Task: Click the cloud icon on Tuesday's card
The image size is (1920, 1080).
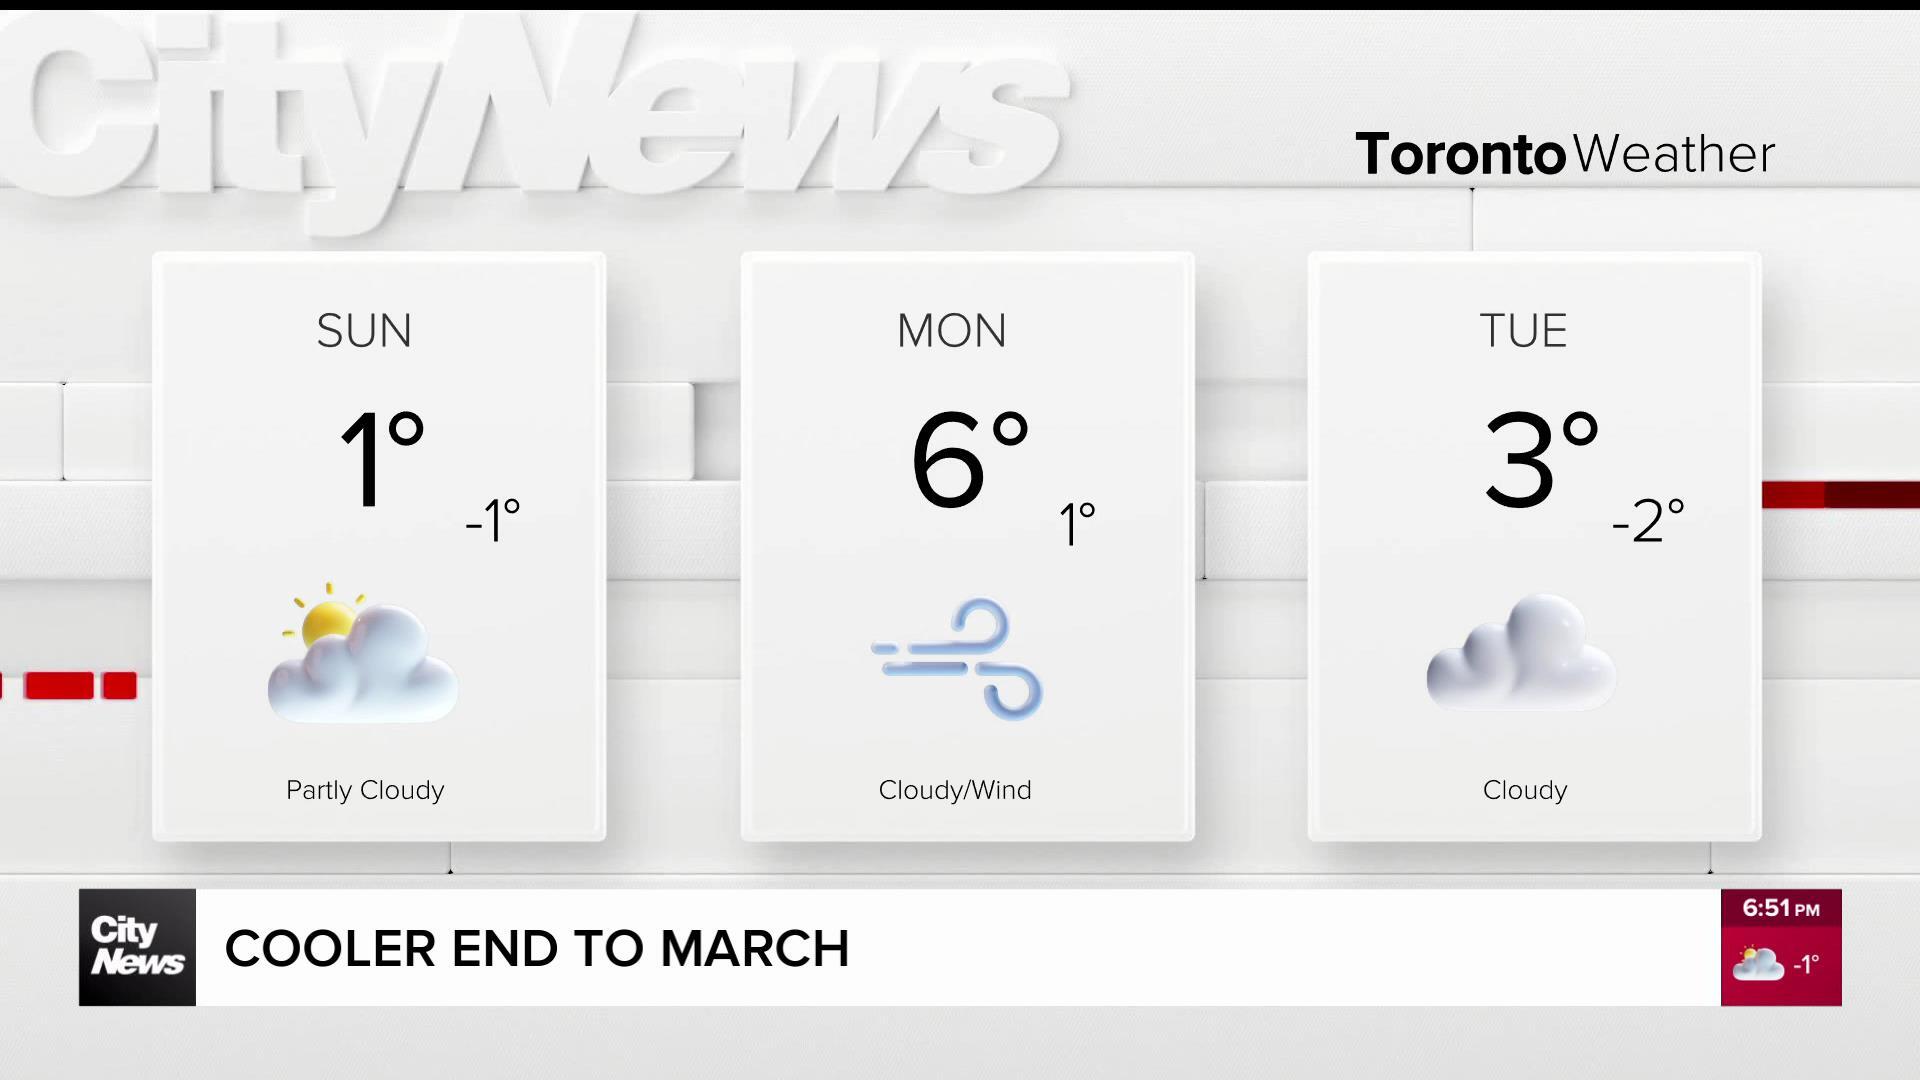Action: click(1520, 653)
